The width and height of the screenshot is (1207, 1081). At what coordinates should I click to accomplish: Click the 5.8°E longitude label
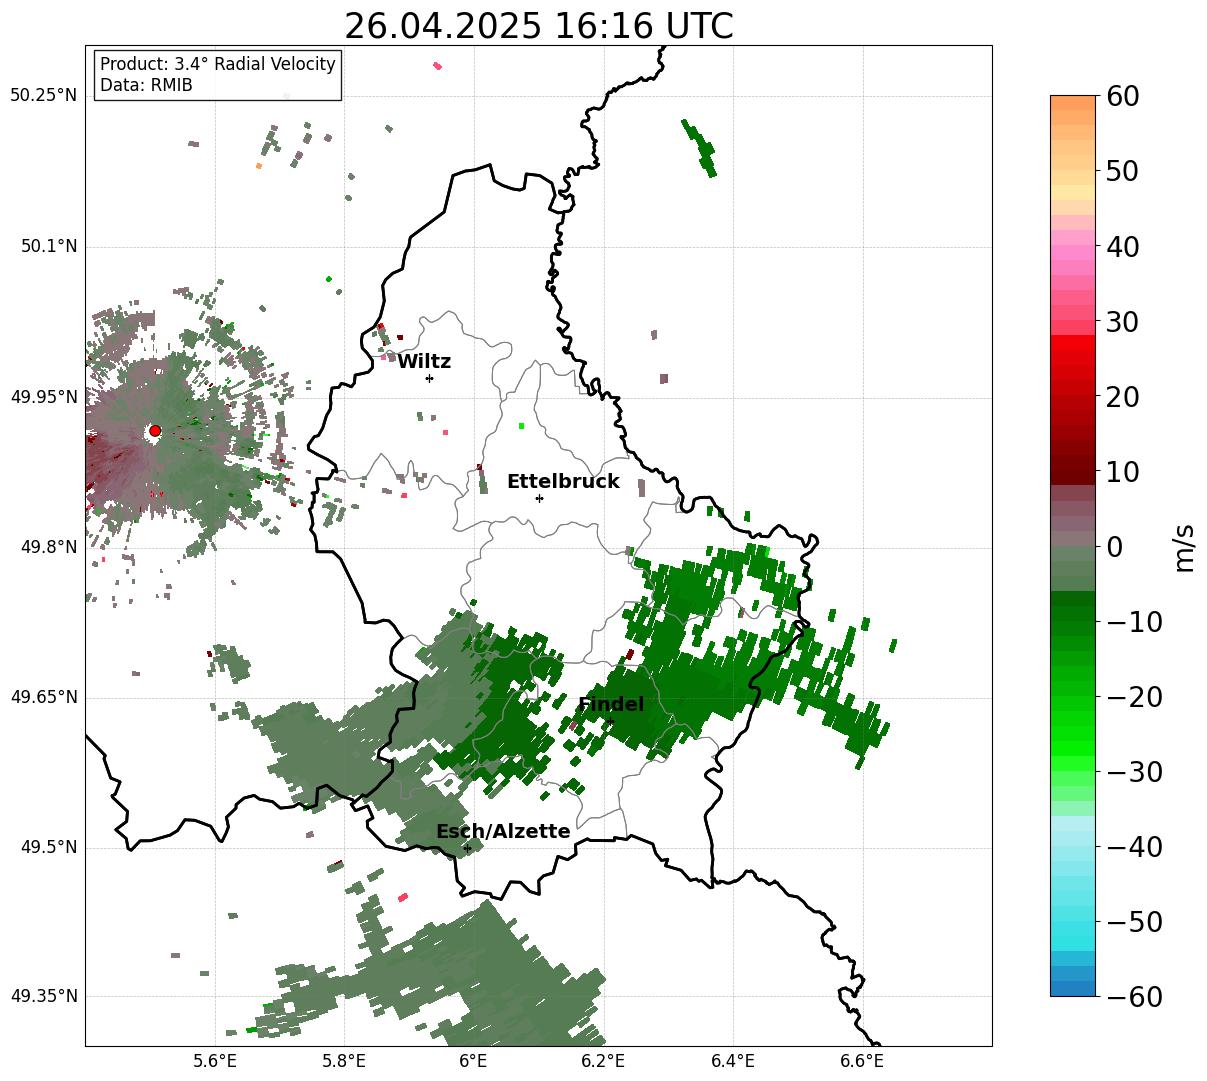[x=344, y=1061]
